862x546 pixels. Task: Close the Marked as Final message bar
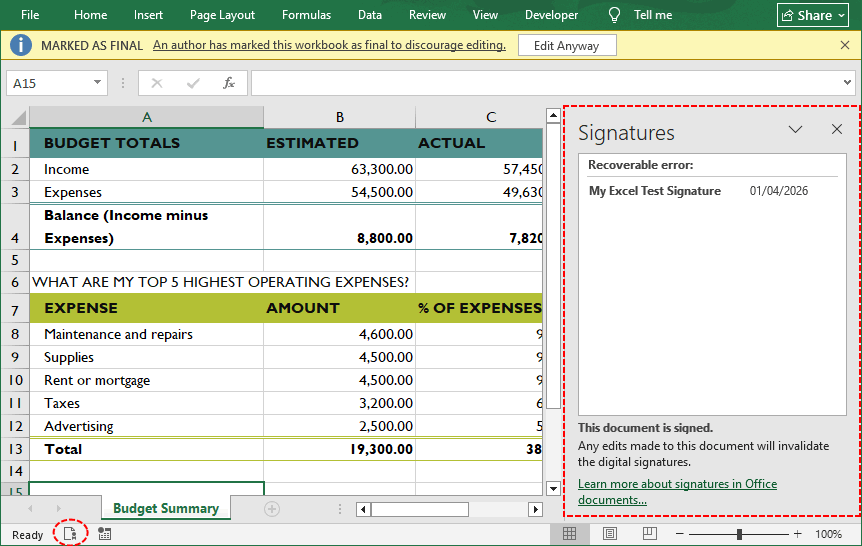coord(845,46)
